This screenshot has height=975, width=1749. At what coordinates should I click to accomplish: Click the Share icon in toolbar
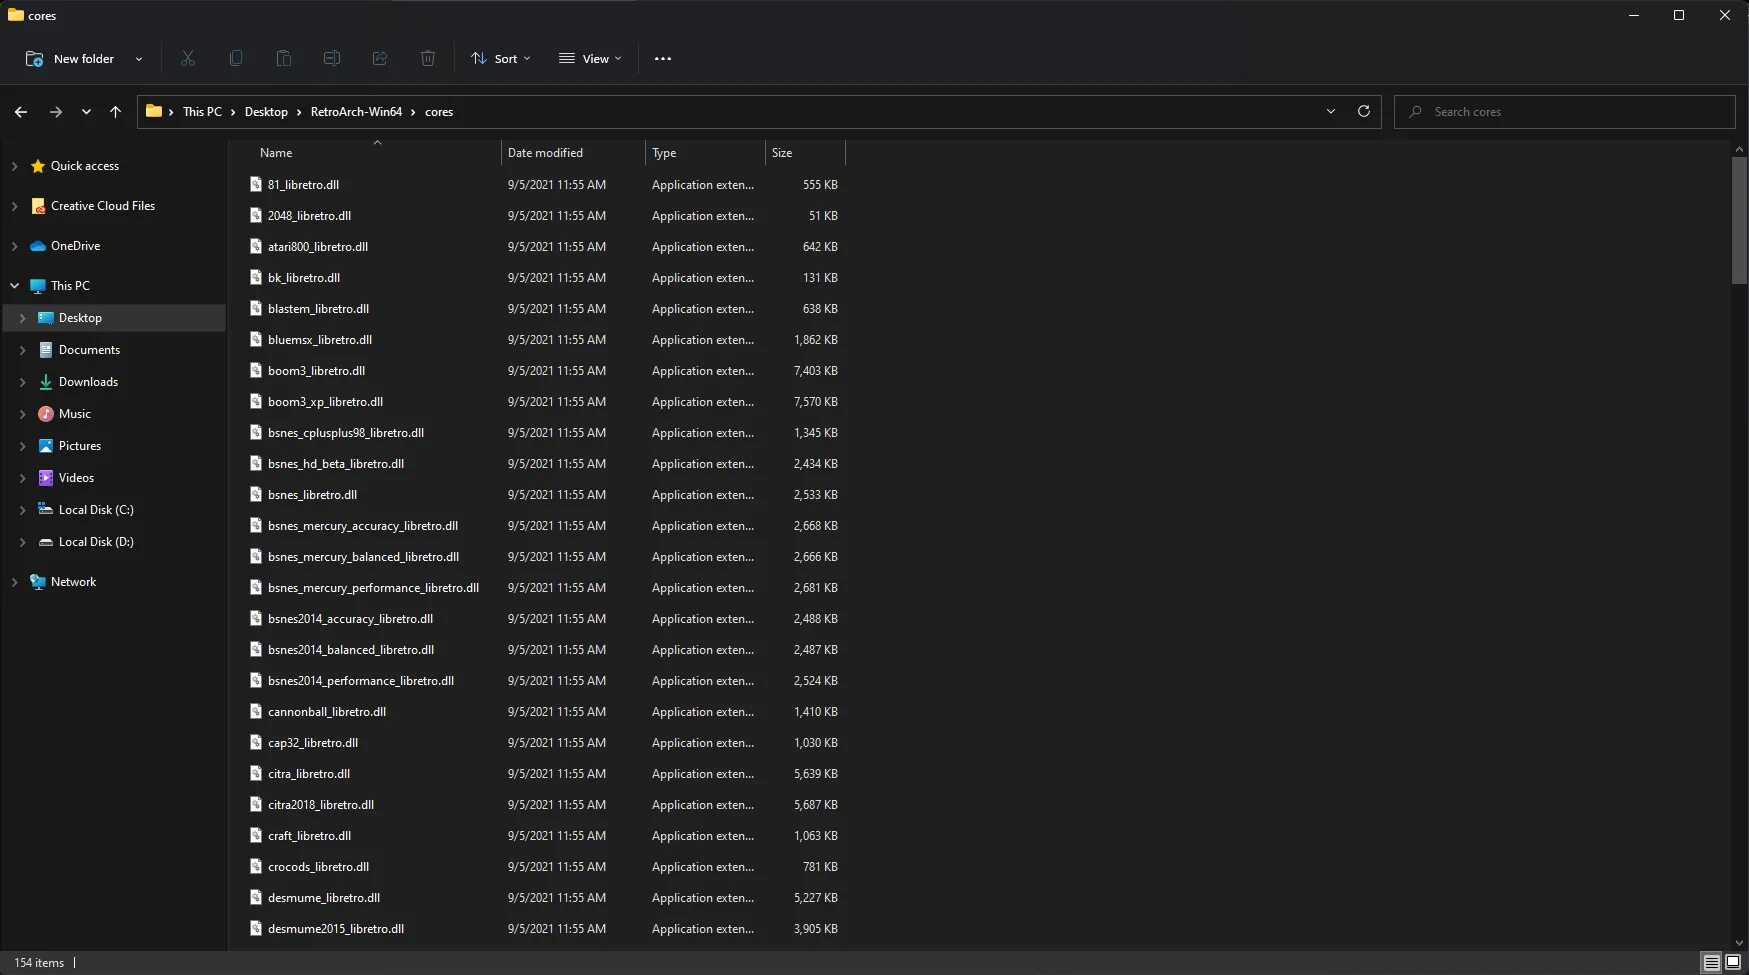click(380, 59)
